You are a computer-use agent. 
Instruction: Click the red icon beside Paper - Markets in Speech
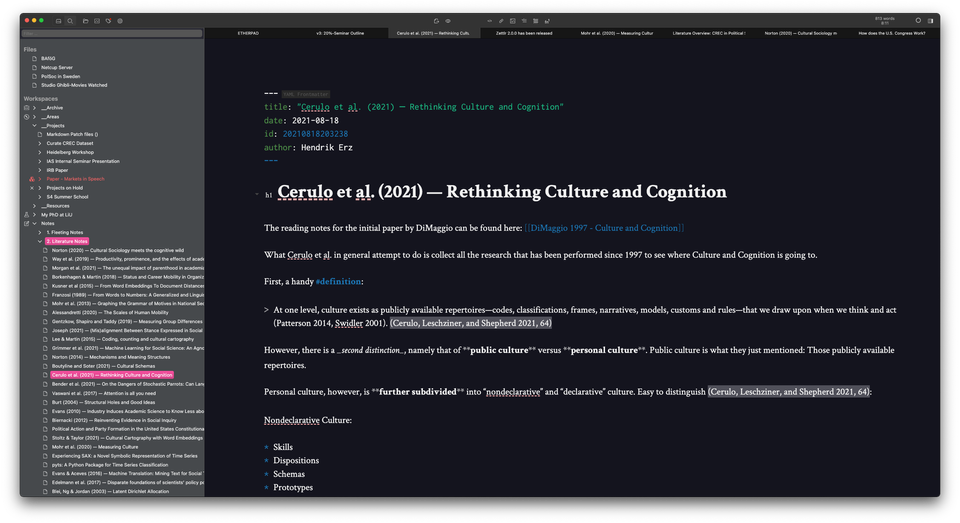point(32,179)
